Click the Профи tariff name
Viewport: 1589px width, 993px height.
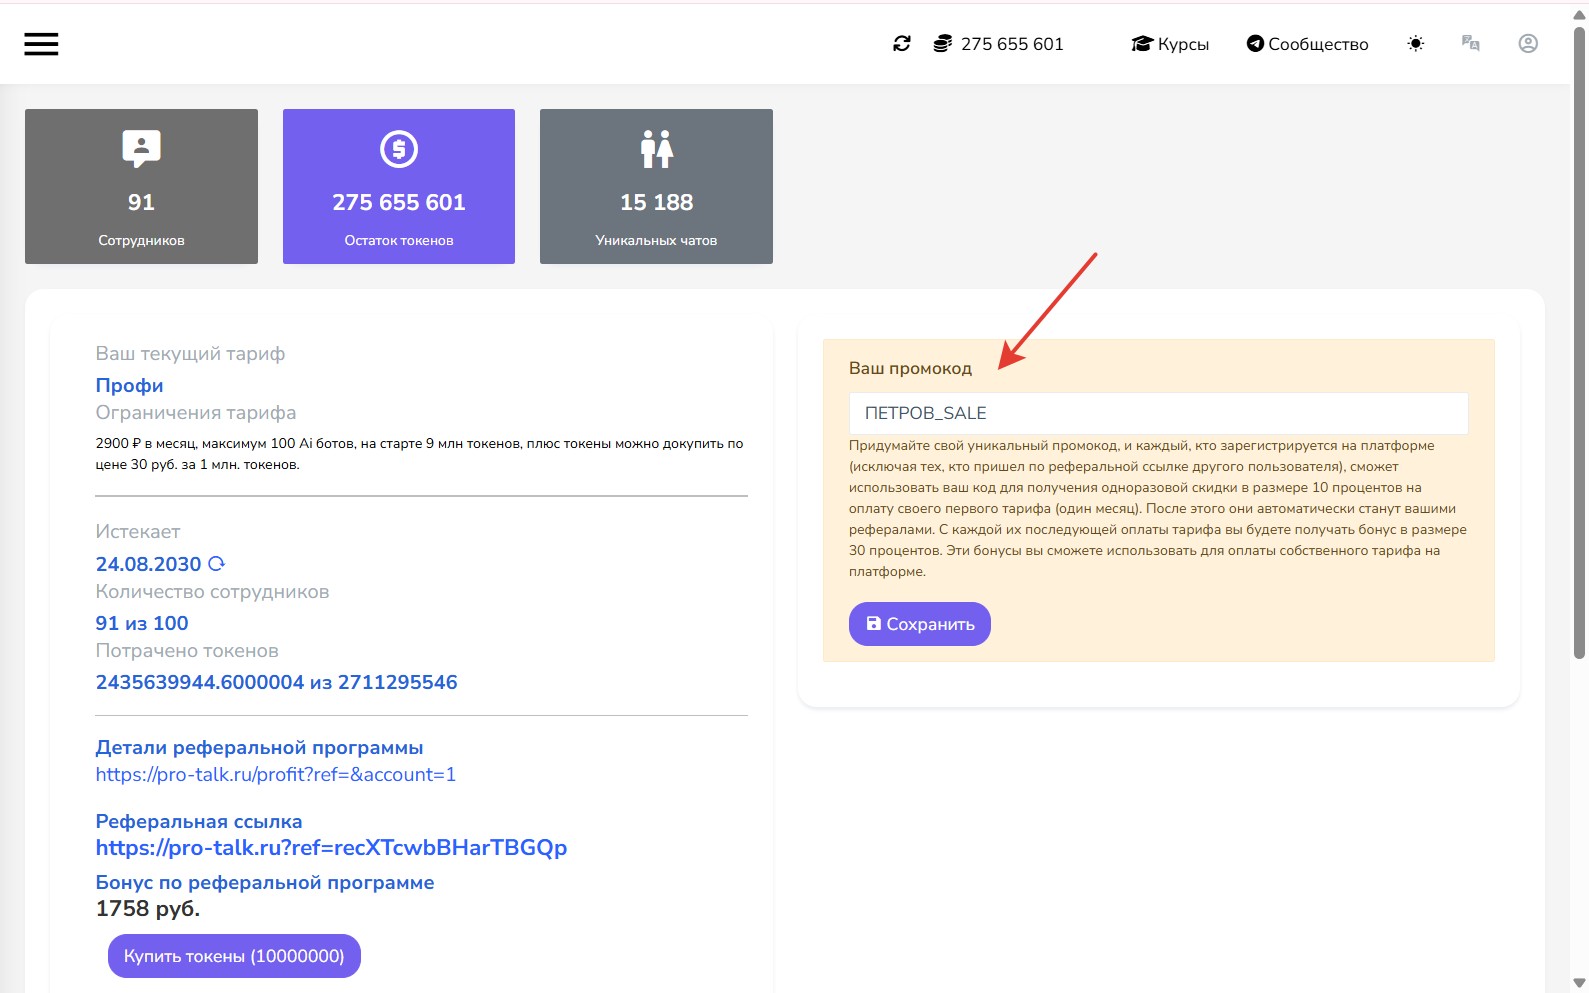coord(129,385)
